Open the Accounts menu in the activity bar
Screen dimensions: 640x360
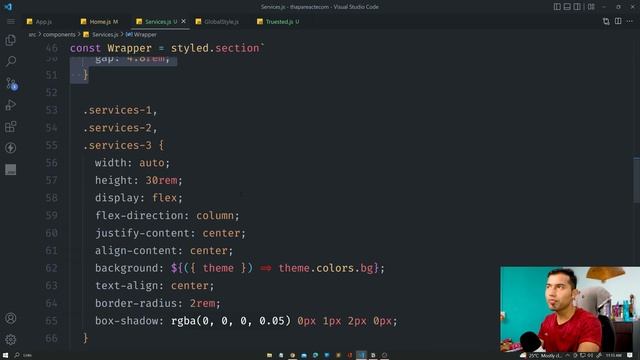pos(11,318)
